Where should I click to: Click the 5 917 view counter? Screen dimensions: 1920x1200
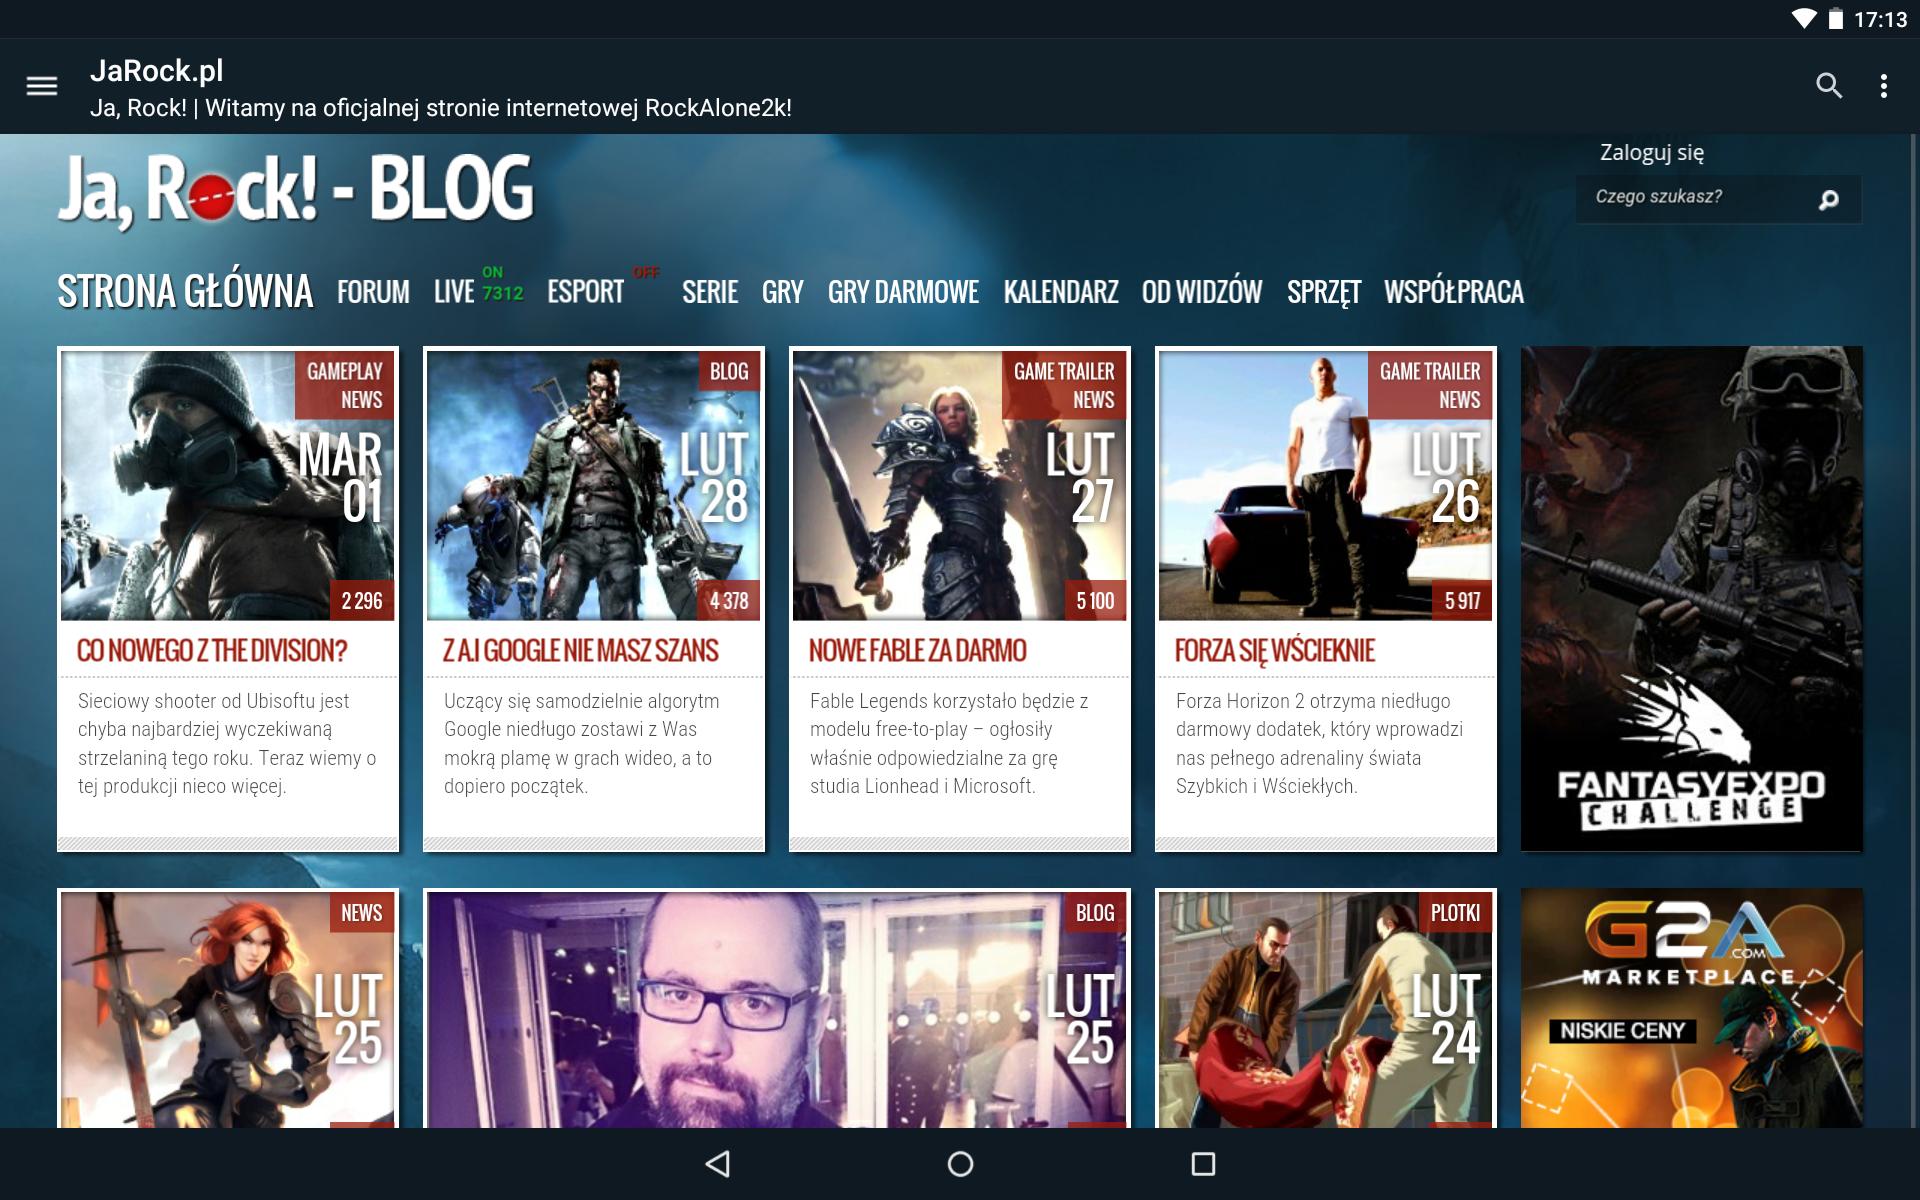pyautogui.click(x=1462, y=601)
